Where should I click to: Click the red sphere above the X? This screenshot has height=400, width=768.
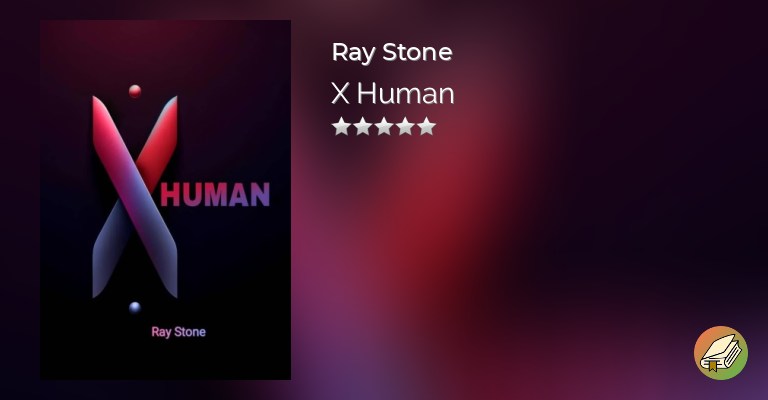coord(135,91)
